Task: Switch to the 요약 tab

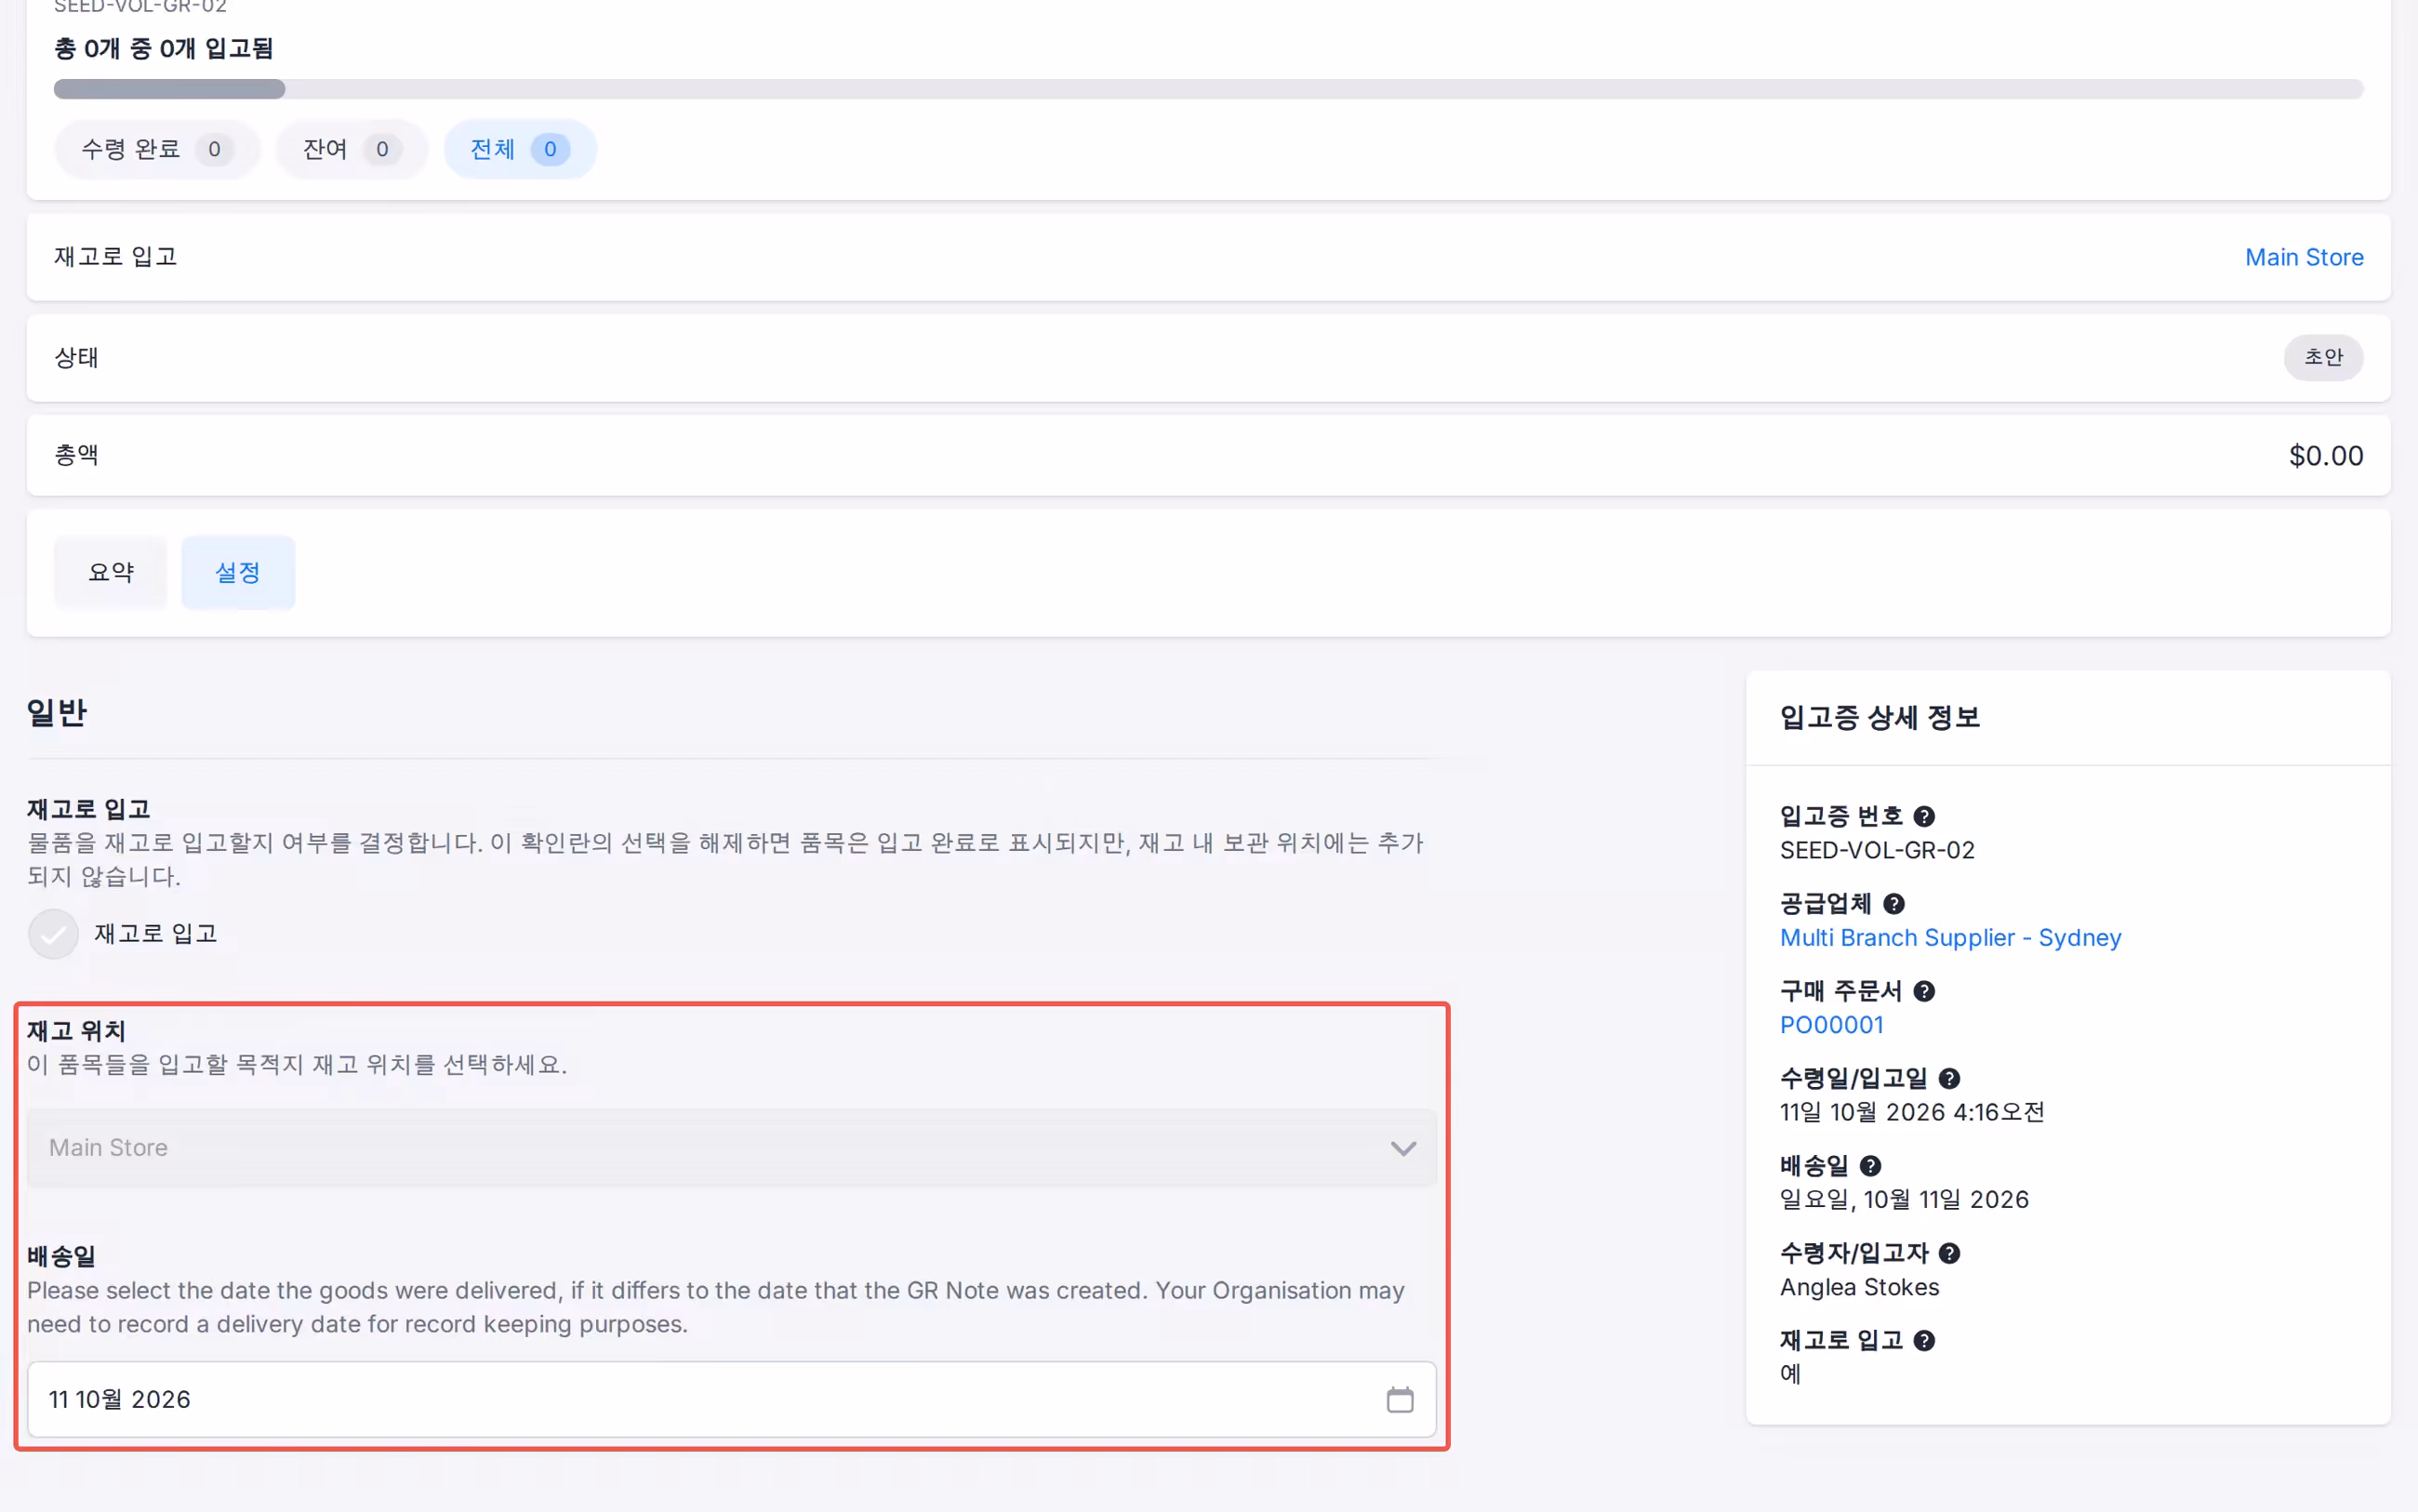Action: [x=111, y=572]
